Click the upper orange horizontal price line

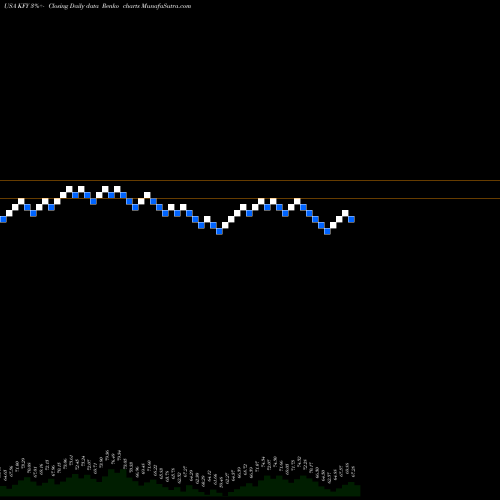coord(250,181)
